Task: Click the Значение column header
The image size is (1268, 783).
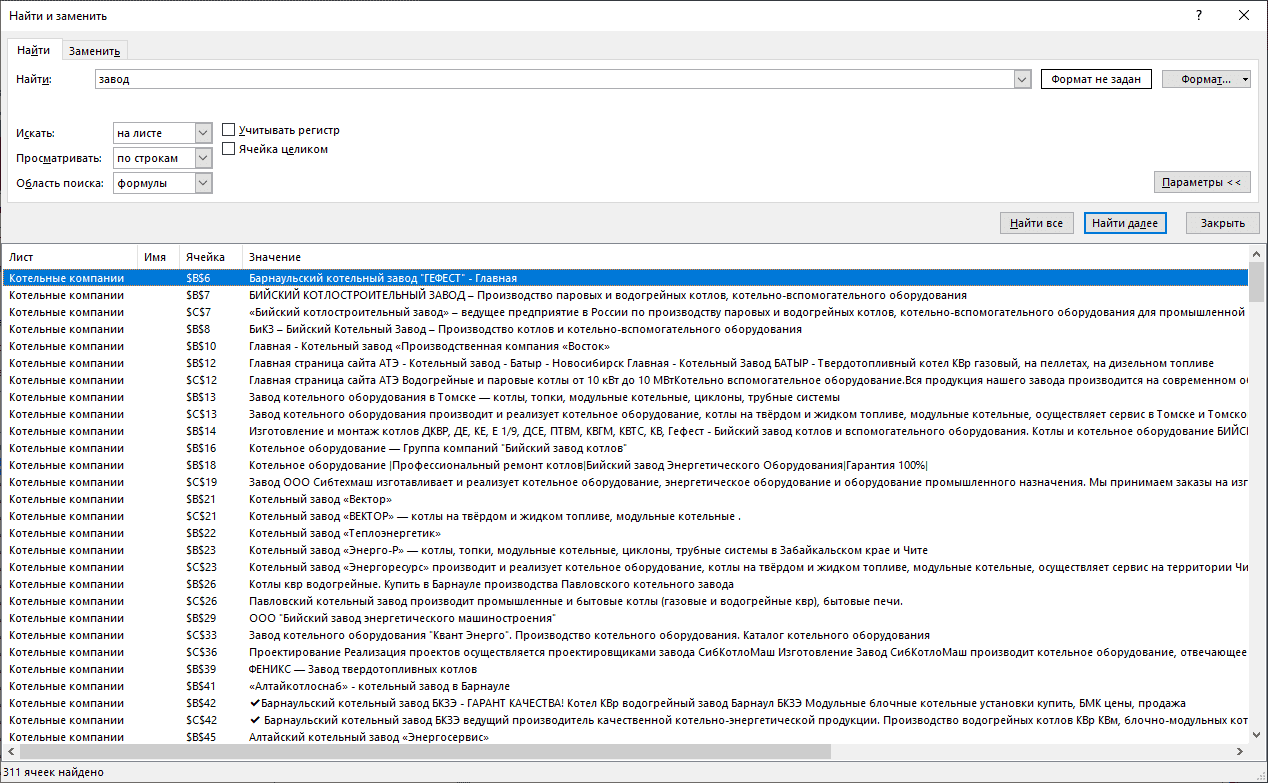Action: [745, 257]
